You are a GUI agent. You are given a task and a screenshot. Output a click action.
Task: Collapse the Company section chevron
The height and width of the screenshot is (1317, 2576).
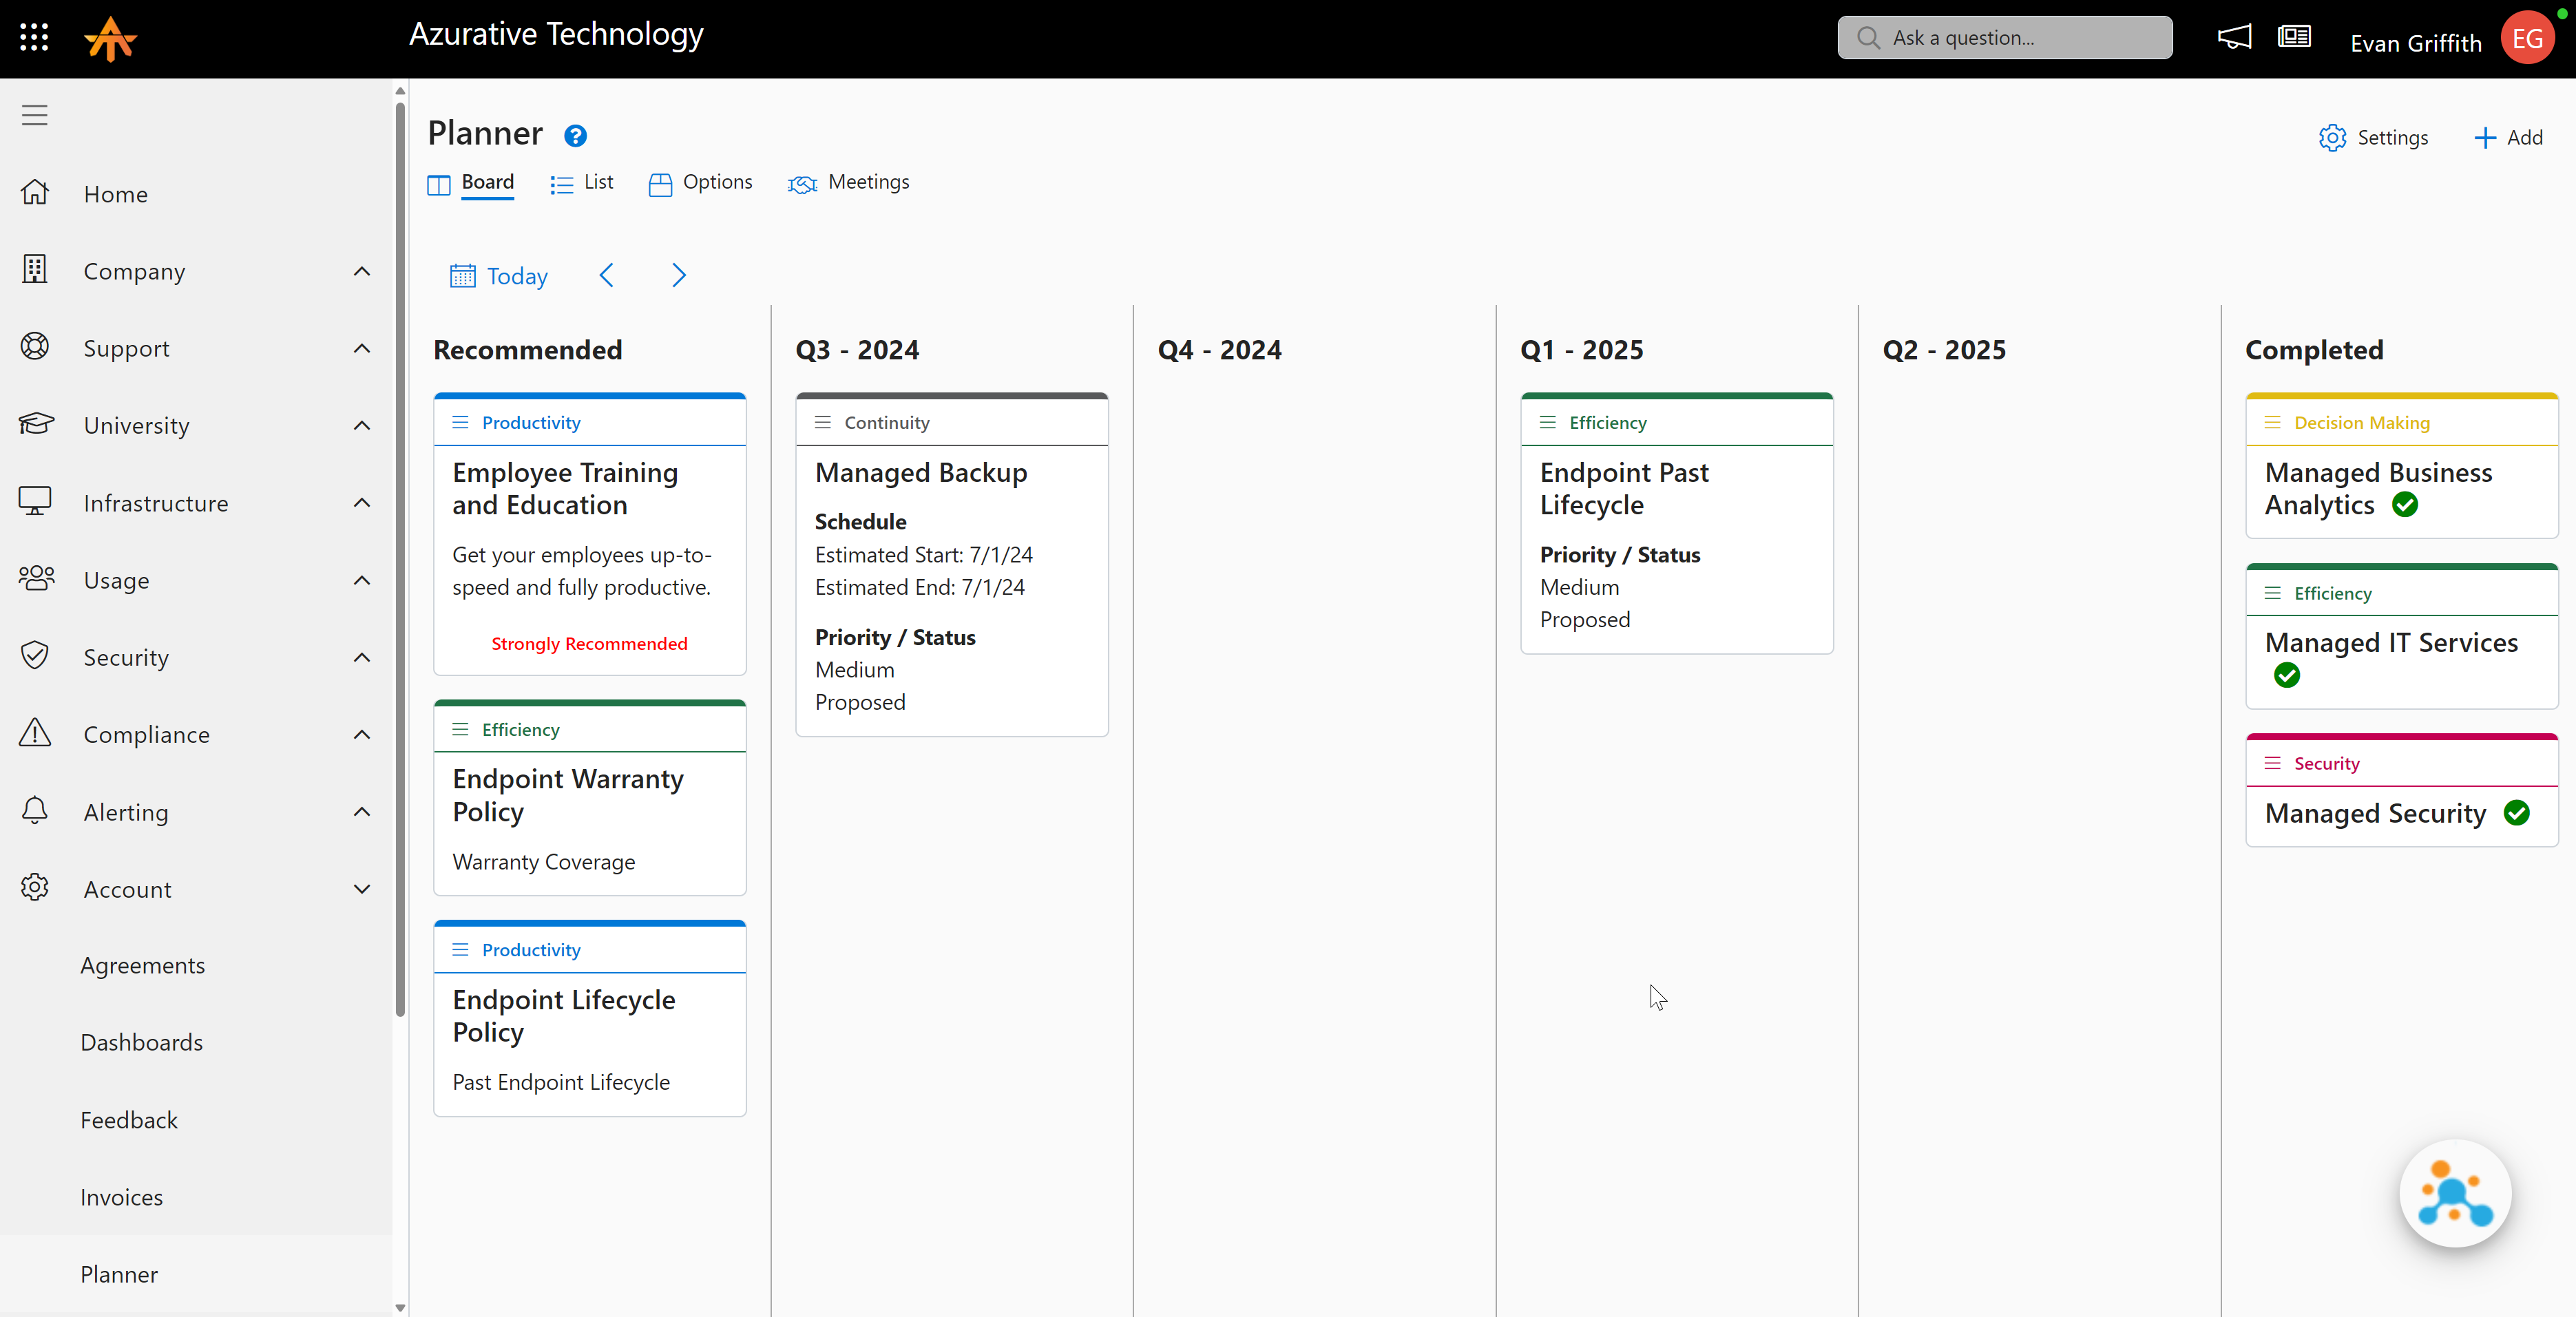[x=362, y=271]
